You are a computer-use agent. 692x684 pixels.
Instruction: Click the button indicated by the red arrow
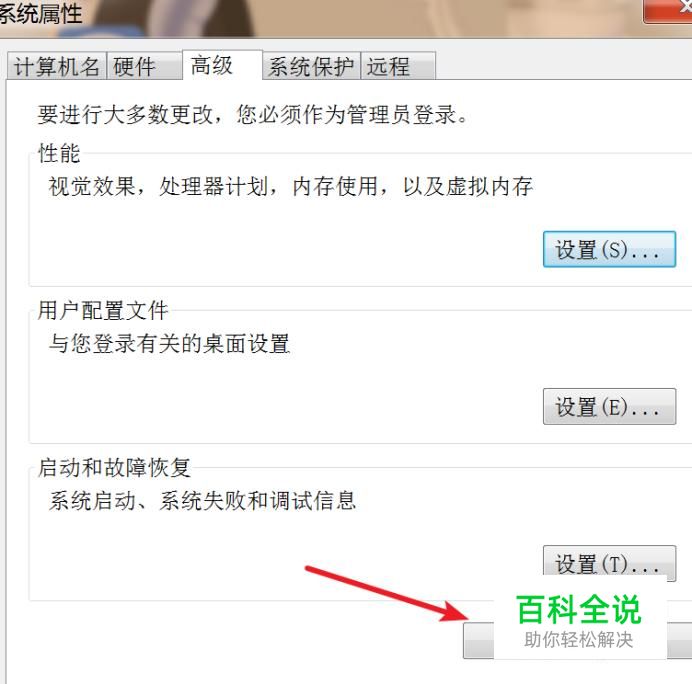(x=478, y=640)
